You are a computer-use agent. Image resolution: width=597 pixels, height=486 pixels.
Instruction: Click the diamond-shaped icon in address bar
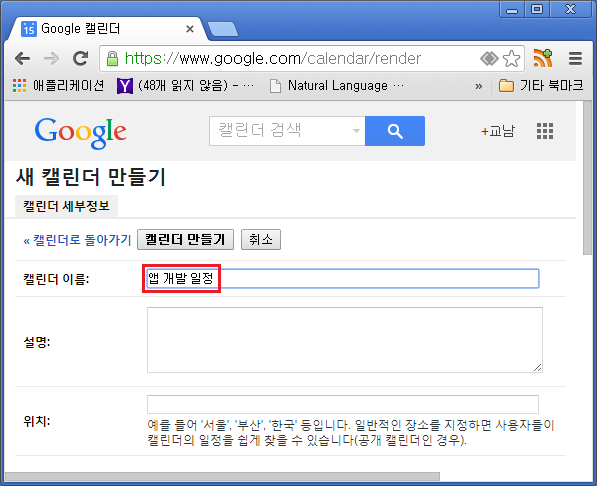pyautogui.click(x=489, y=59)
